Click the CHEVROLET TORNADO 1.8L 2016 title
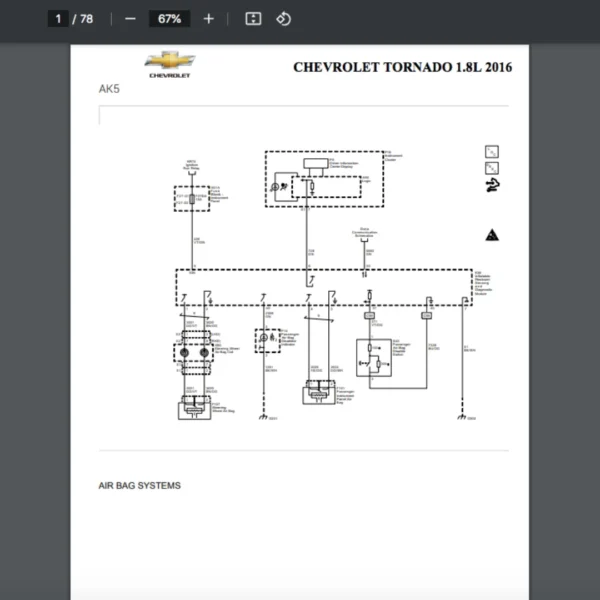Viewport: 600px width, 600px height. (403, 67)
